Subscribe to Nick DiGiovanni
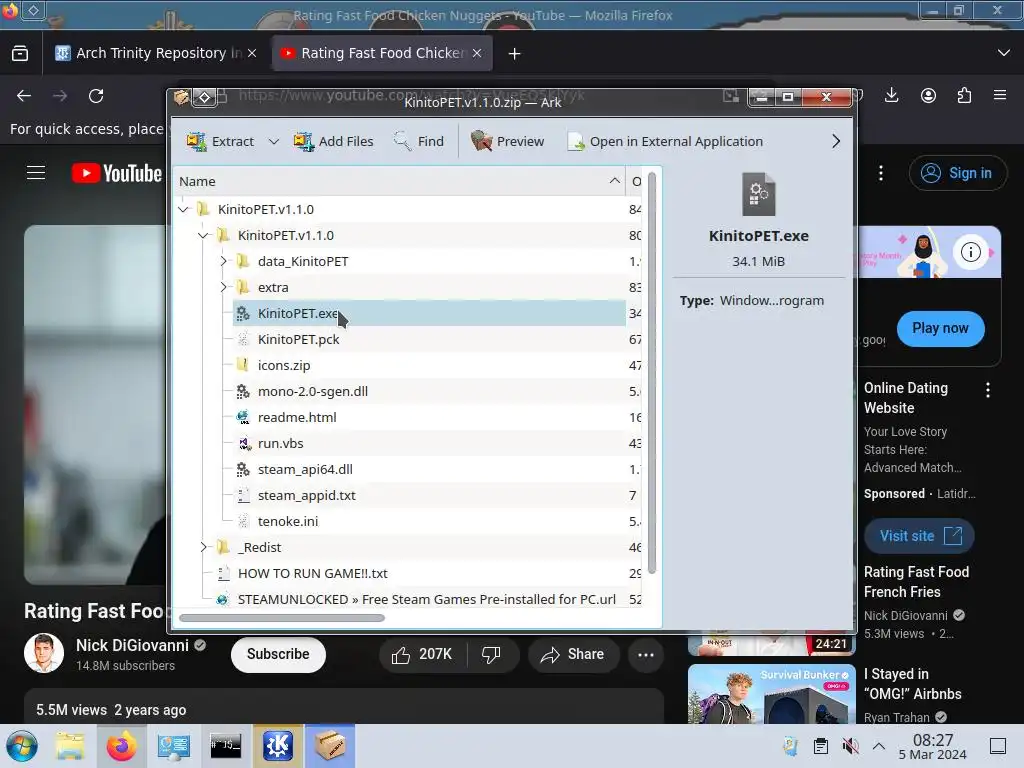This screenshot has height=768, width=1024. coord(278,654)
